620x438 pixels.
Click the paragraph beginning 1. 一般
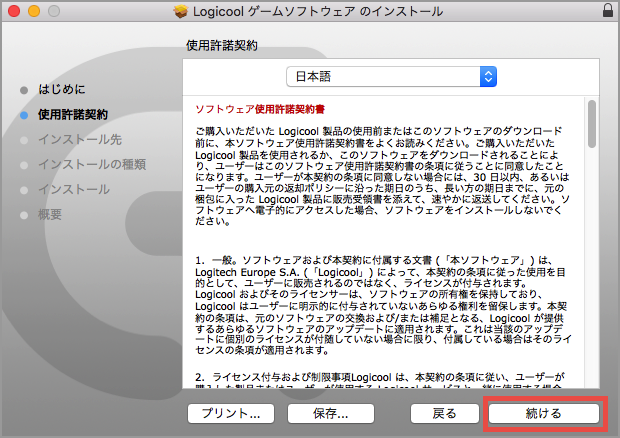tap(383, 305)
